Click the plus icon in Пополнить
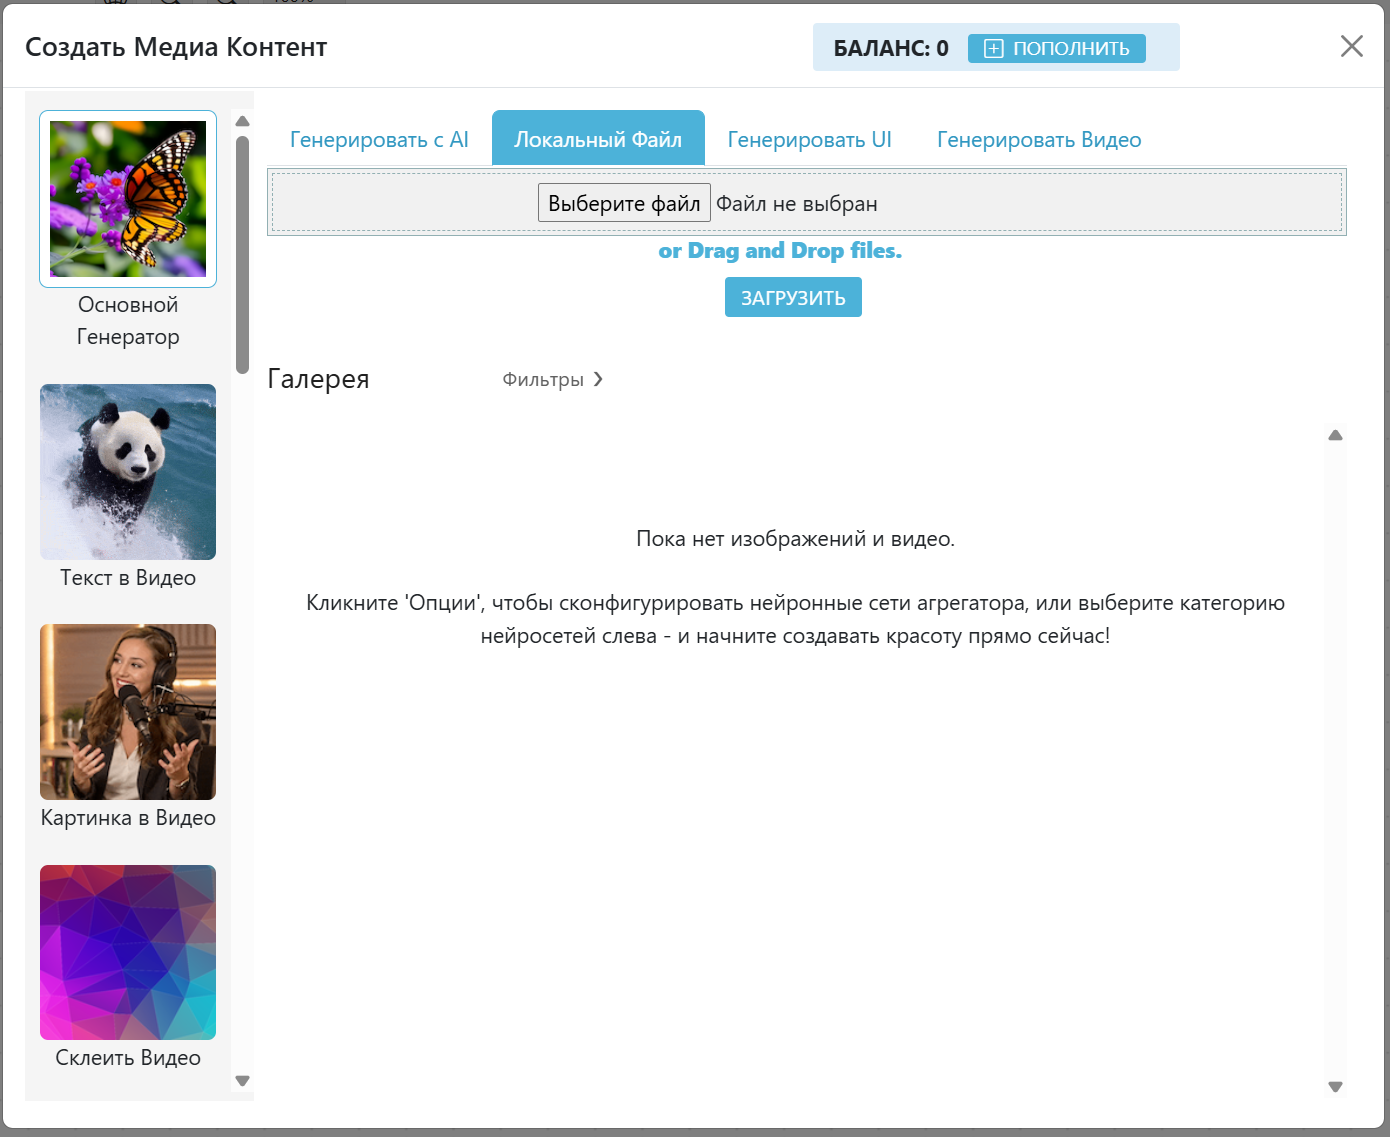 pos(993,49)
